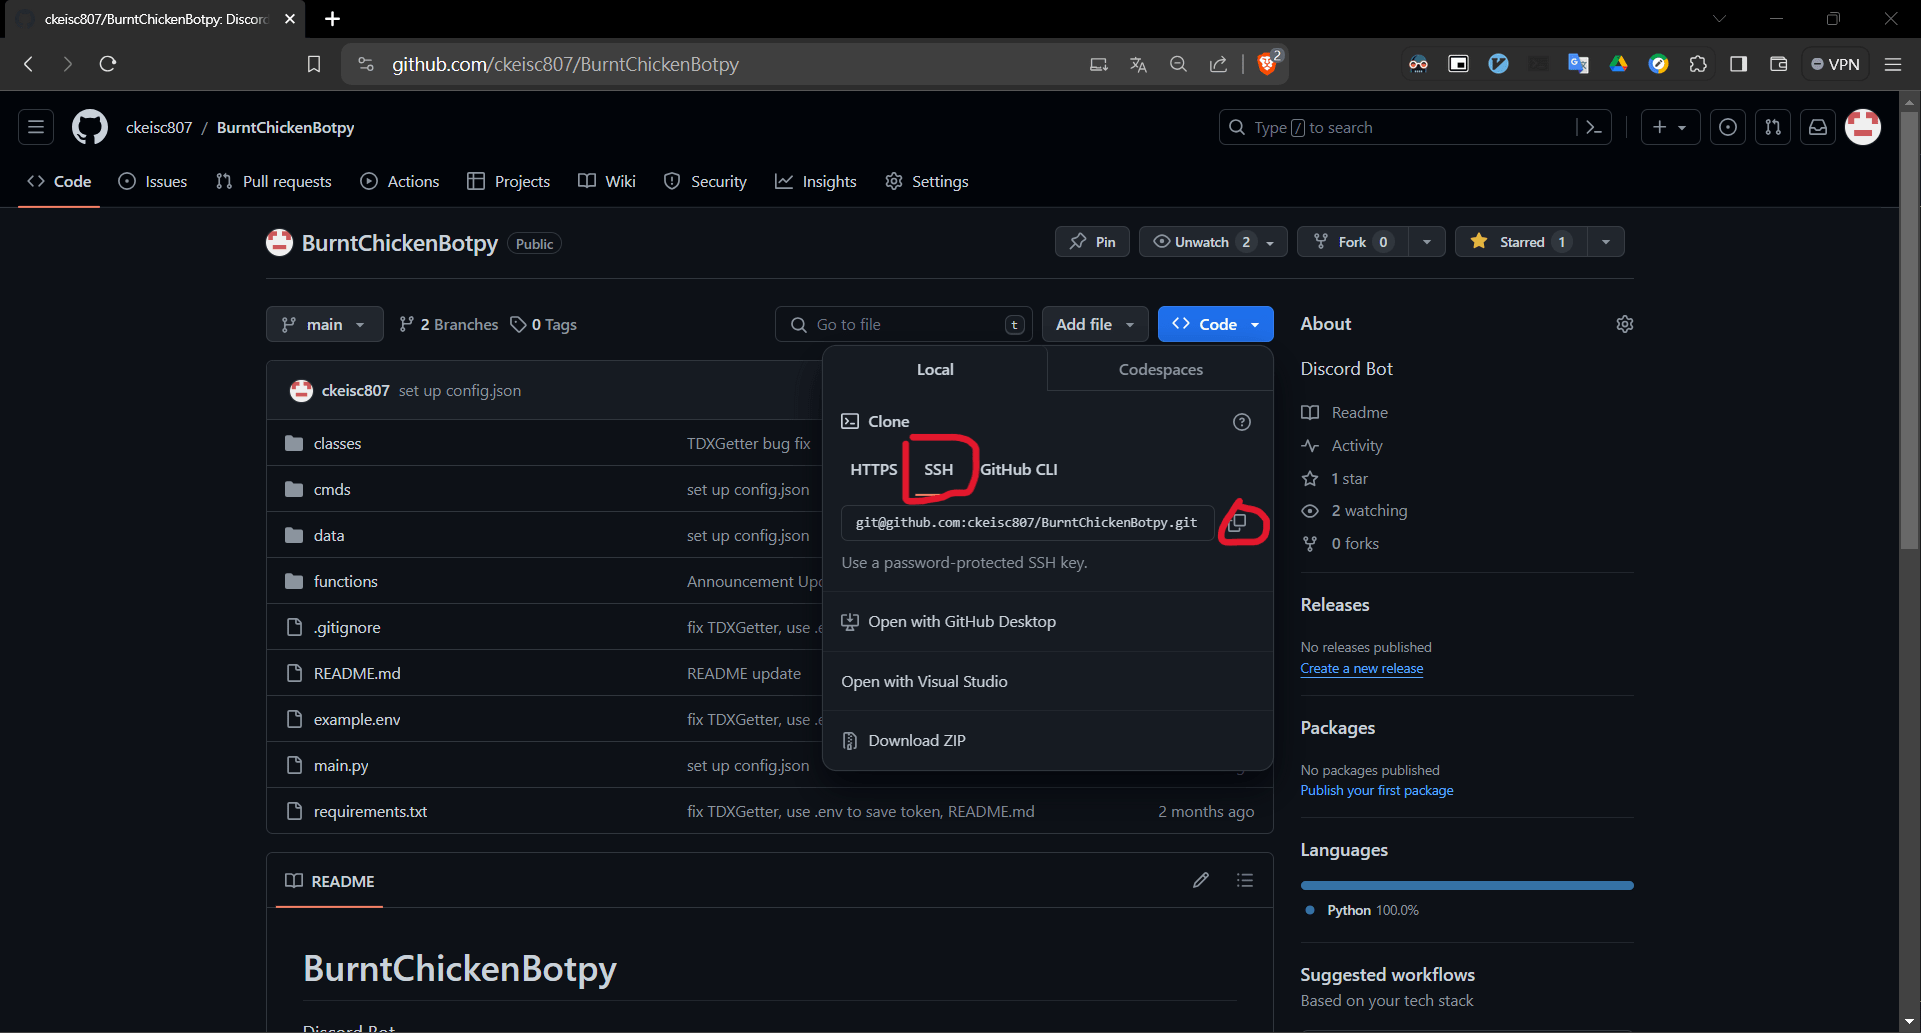Image resolution: width=1921 pixels, height=1033 pixels.
Task: Open GitHub homepage via Octocat logo
Action: click(x=89, y=127)
